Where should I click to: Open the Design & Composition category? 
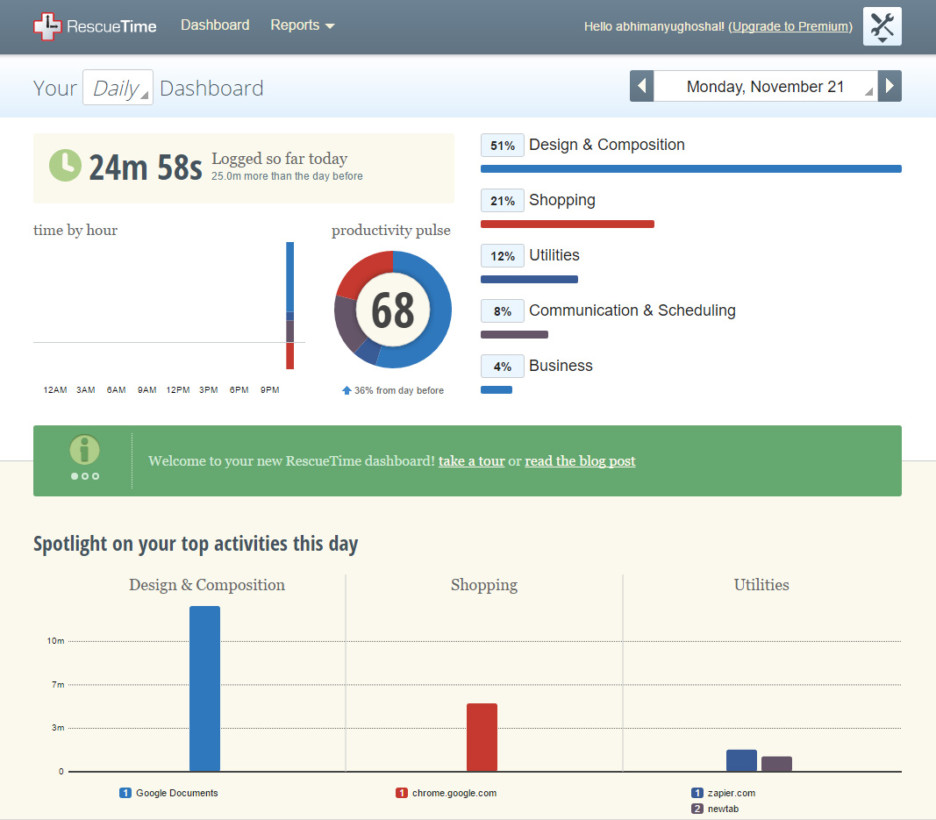click(606, 144)
